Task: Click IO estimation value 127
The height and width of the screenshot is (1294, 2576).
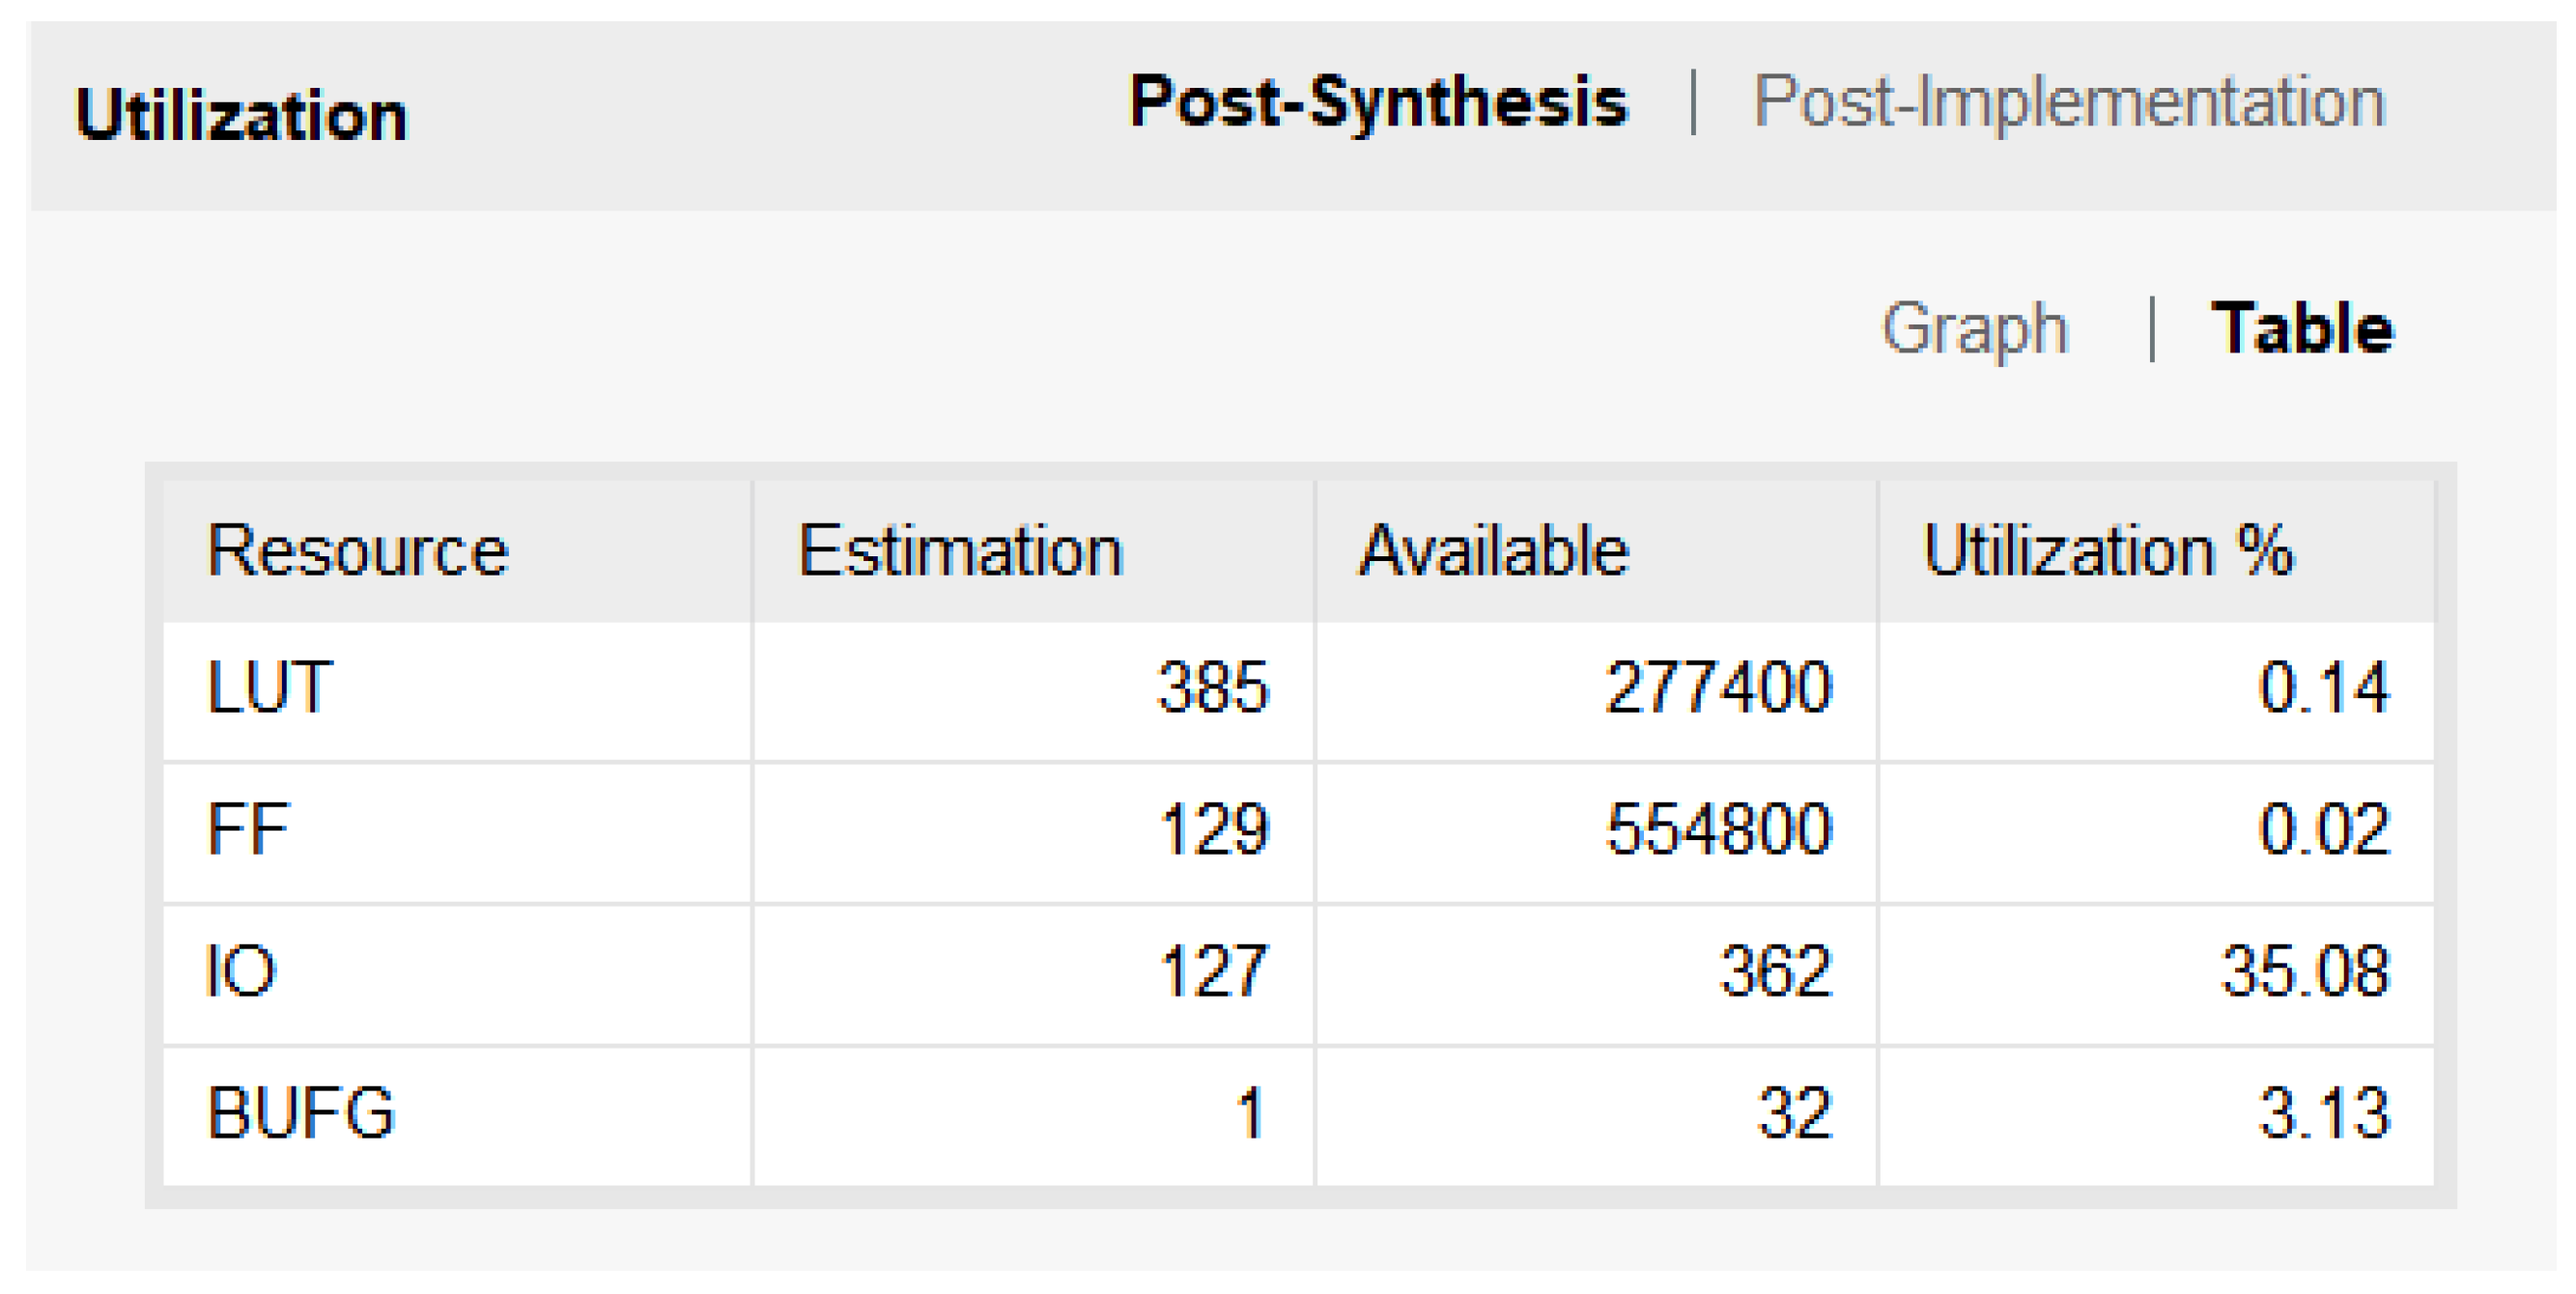Action: point(1213,971)
